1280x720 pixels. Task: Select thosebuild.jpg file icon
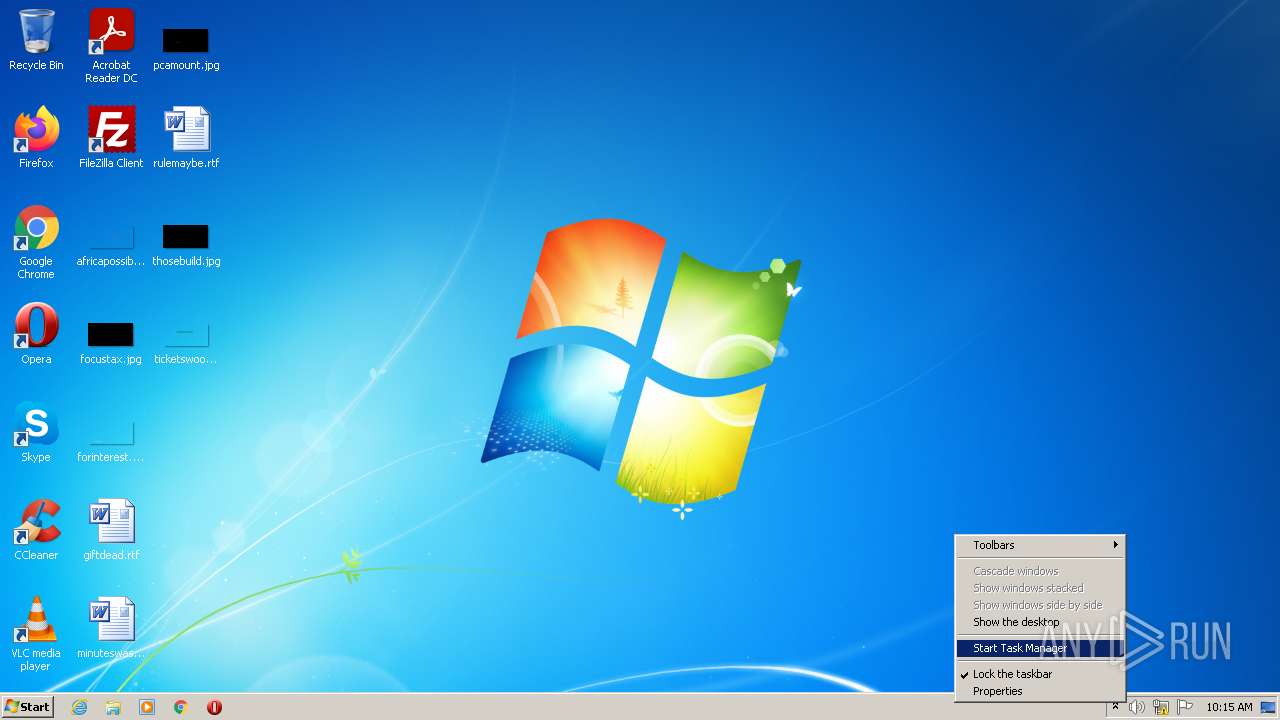coord(186,246)
